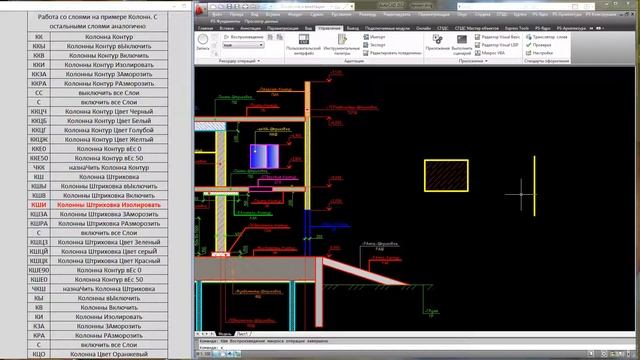This screenshot has height=360, width=640.
Task: Click the Проверка standards check
Action: [x=538, y=45]
